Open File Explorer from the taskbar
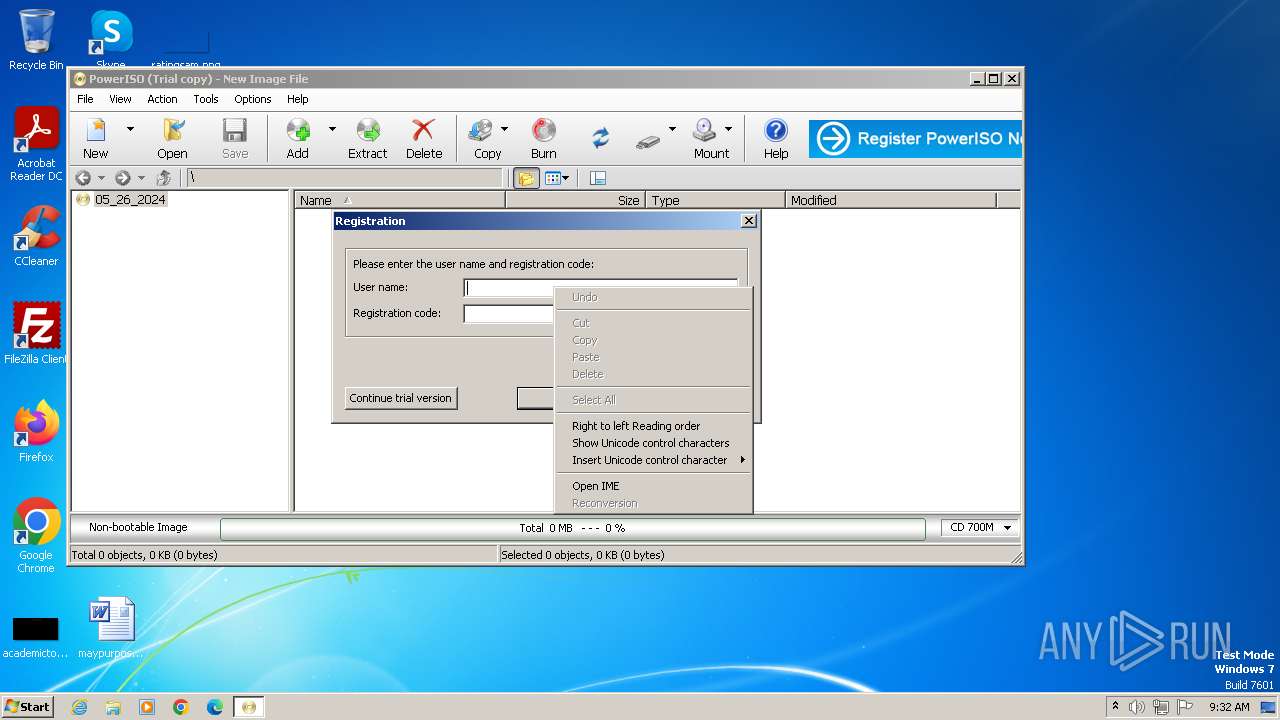This screenshot has width=1280, height=720. coord(113,707)
